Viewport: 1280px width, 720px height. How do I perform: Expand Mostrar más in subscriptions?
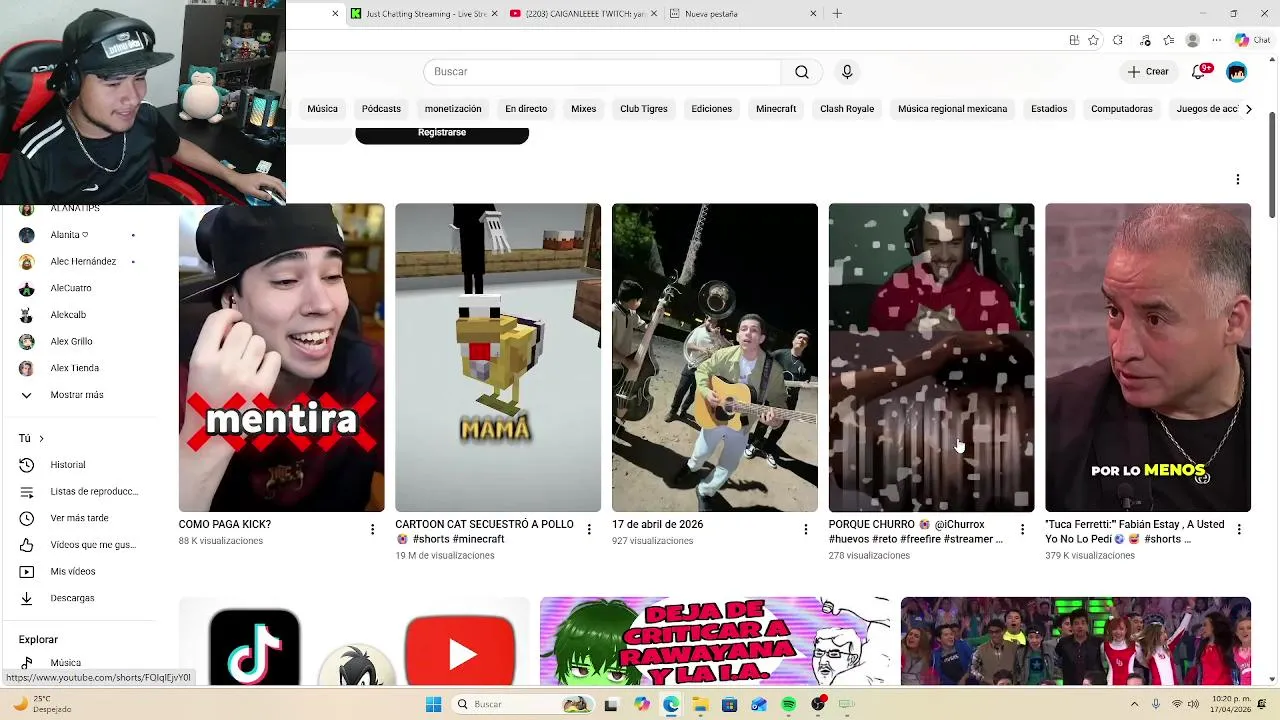(x=79, y=395)
